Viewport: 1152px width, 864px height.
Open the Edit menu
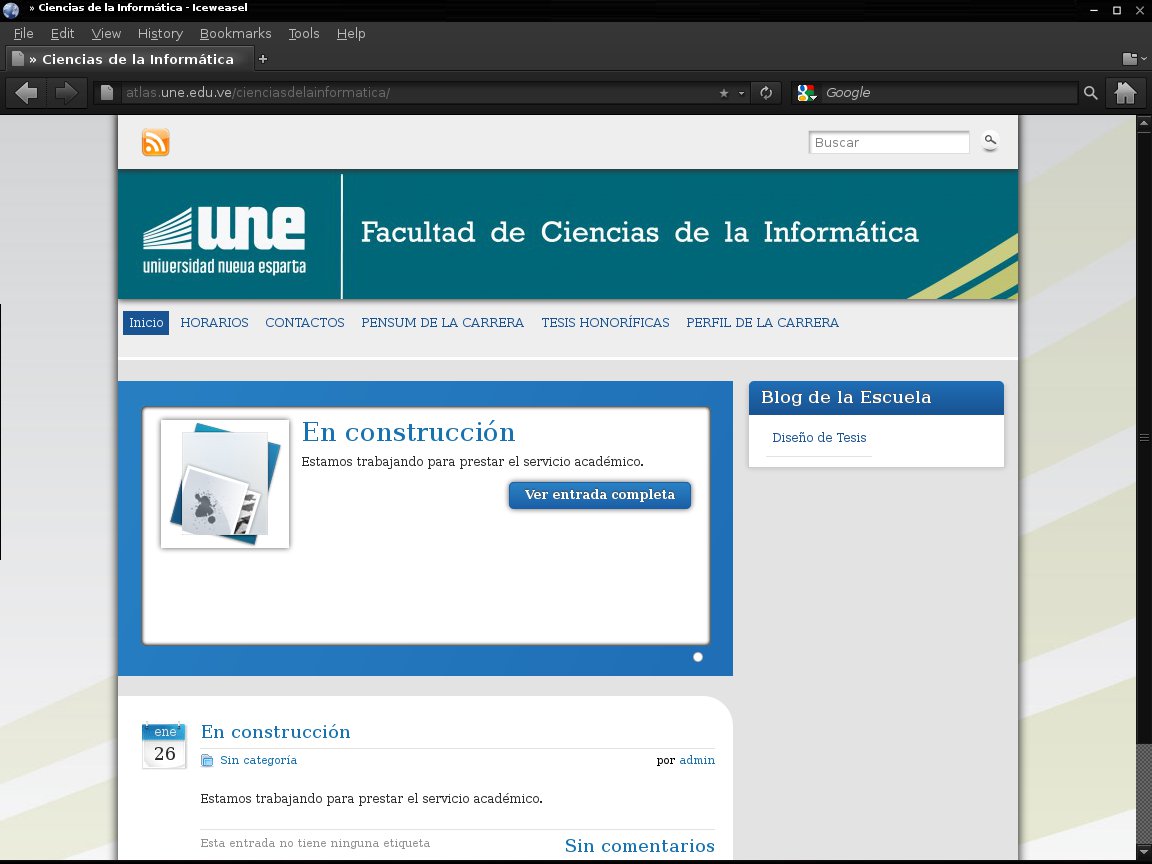62,34
